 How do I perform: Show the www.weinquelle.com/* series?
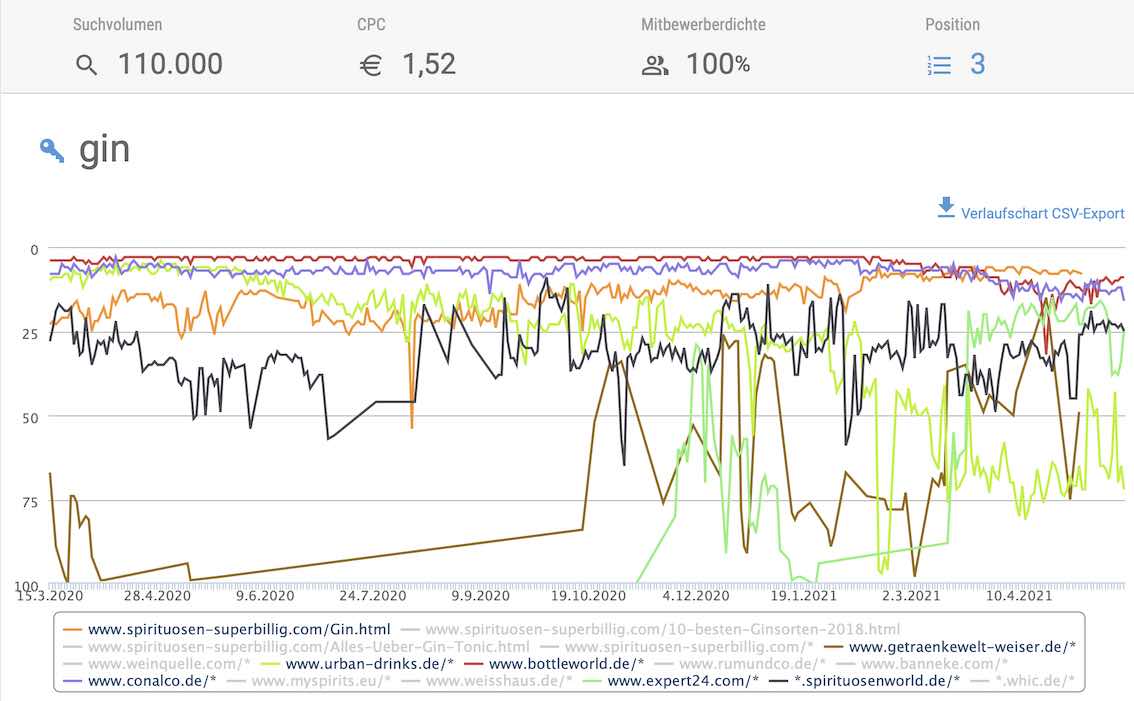coord(156,664)
